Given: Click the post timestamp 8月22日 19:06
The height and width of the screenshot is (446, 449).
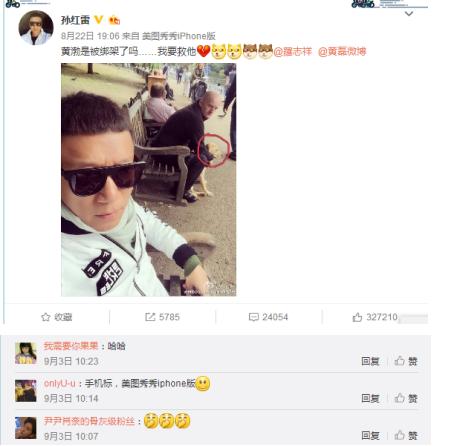Looking at the screenshot, I should click(x=90, y=36).
